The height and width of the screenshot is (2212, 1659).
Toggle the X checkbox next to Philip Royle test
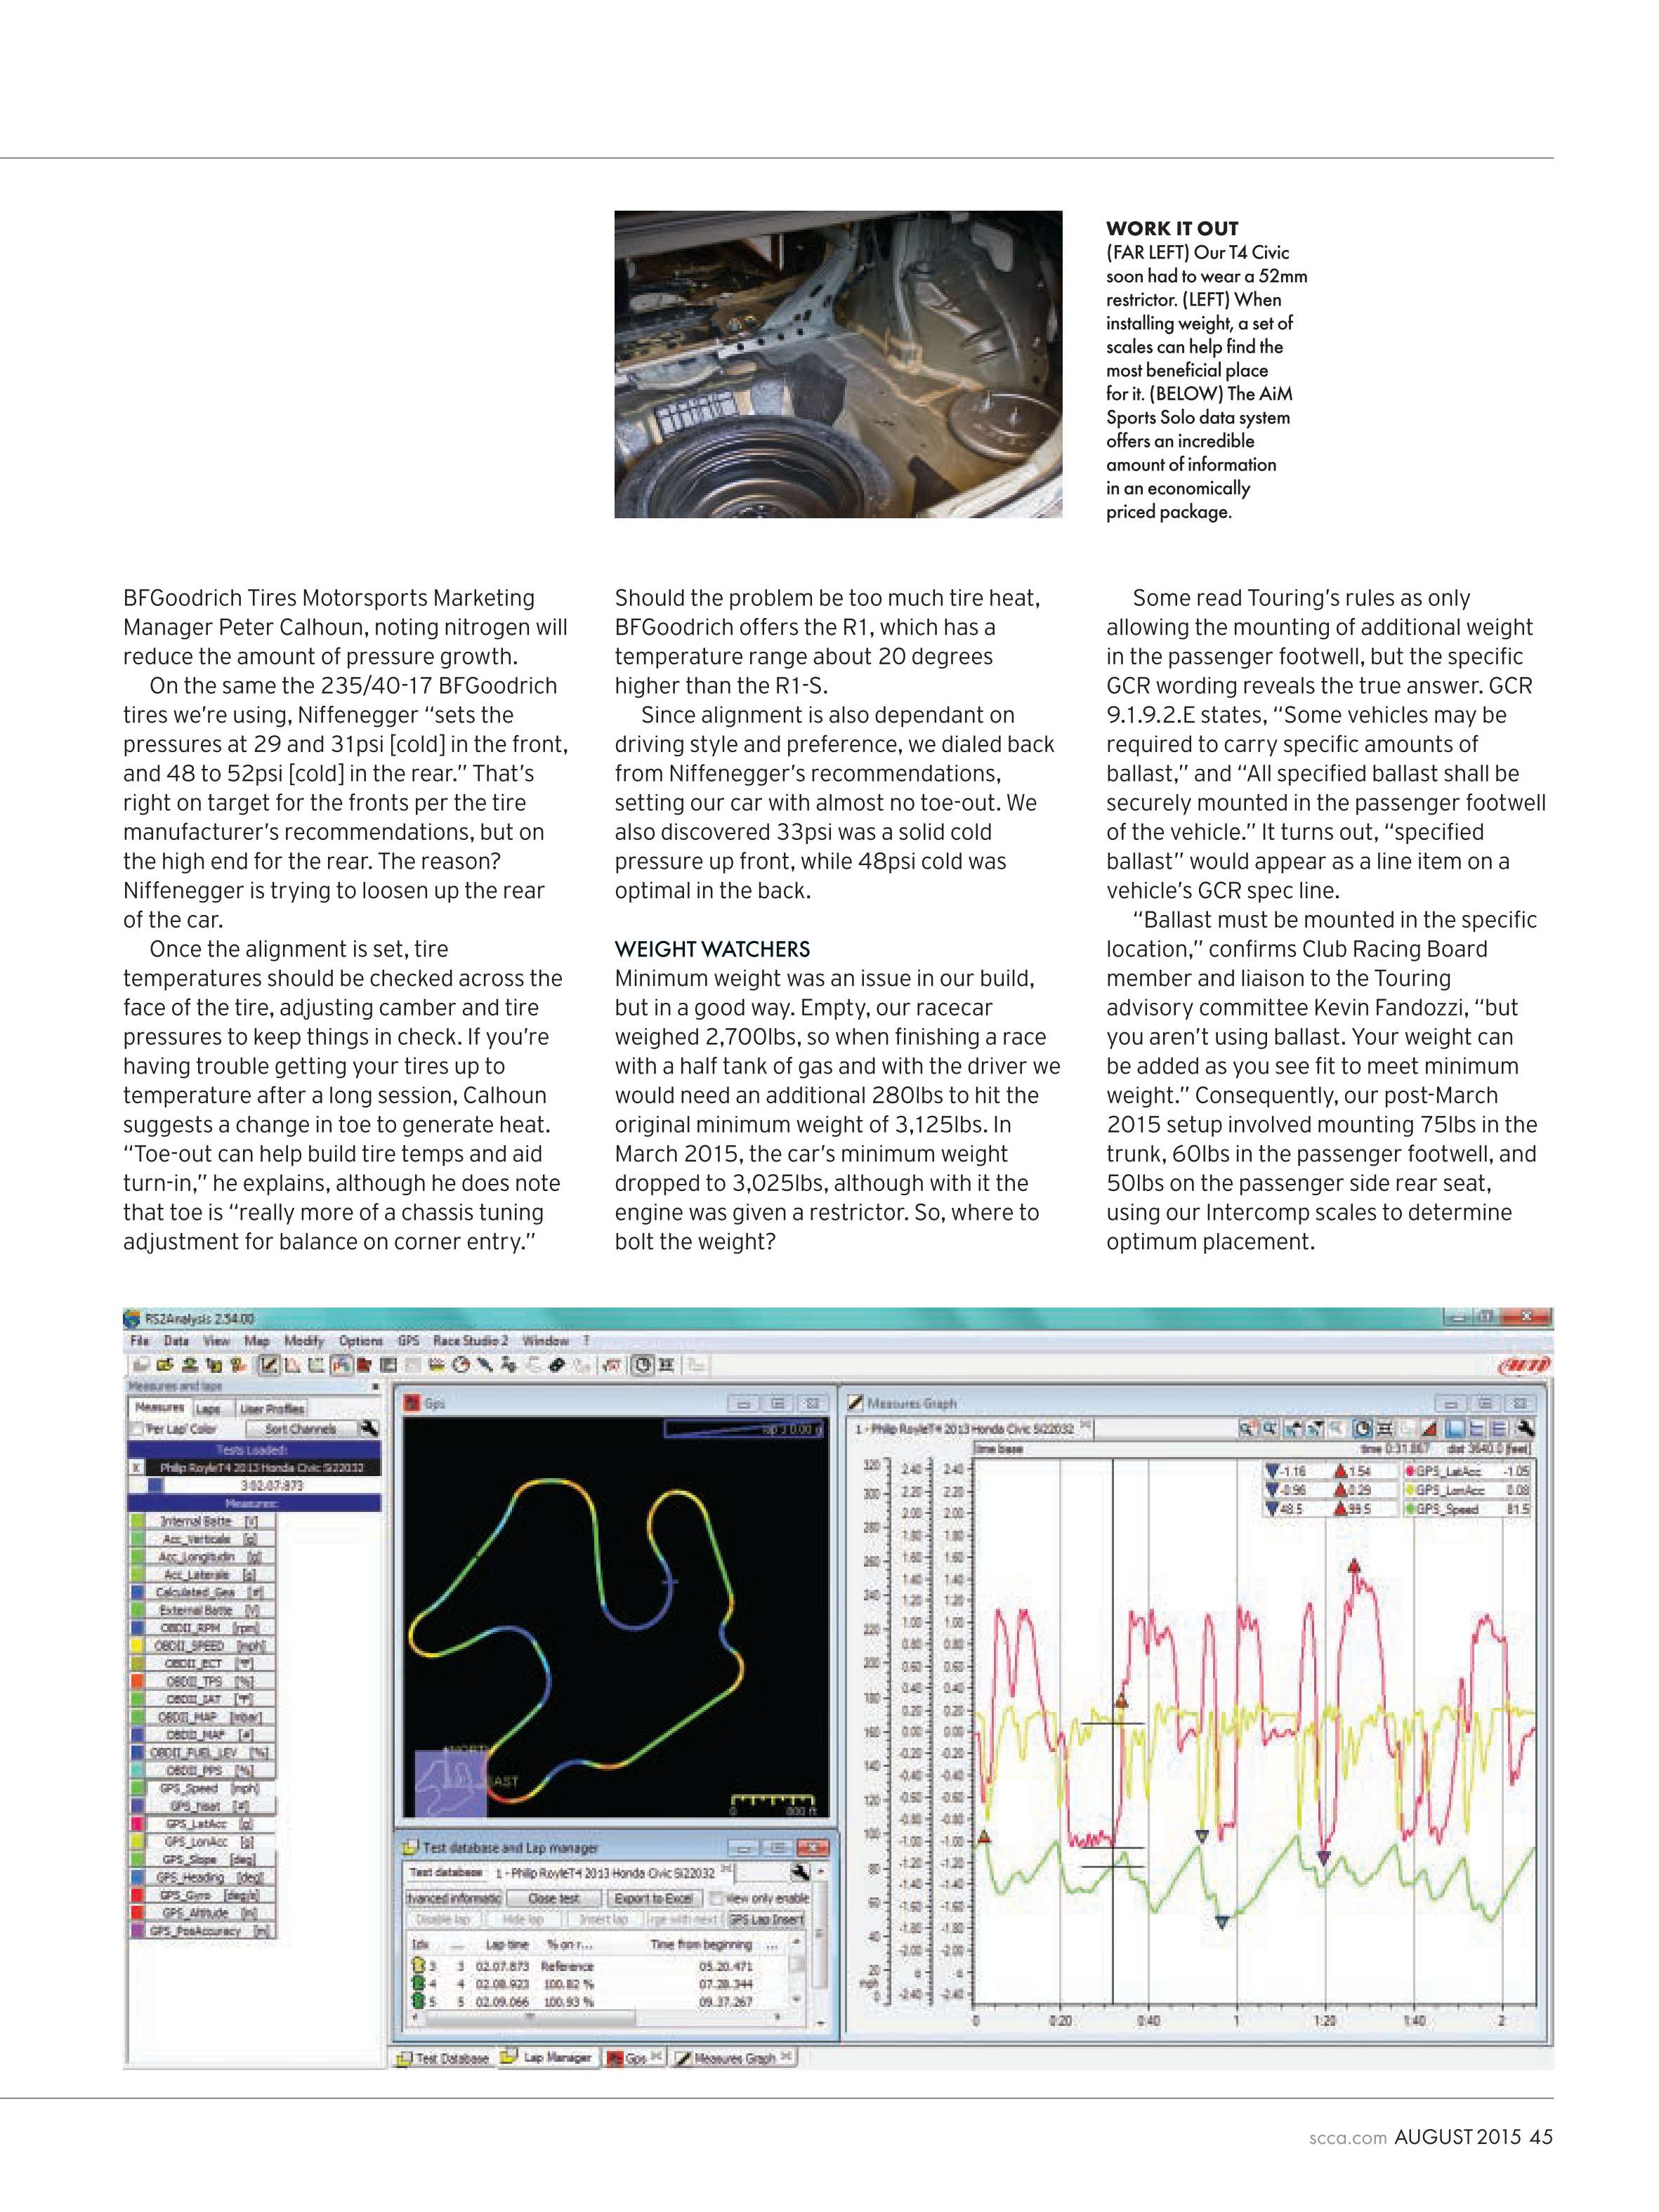(136, 1467)
